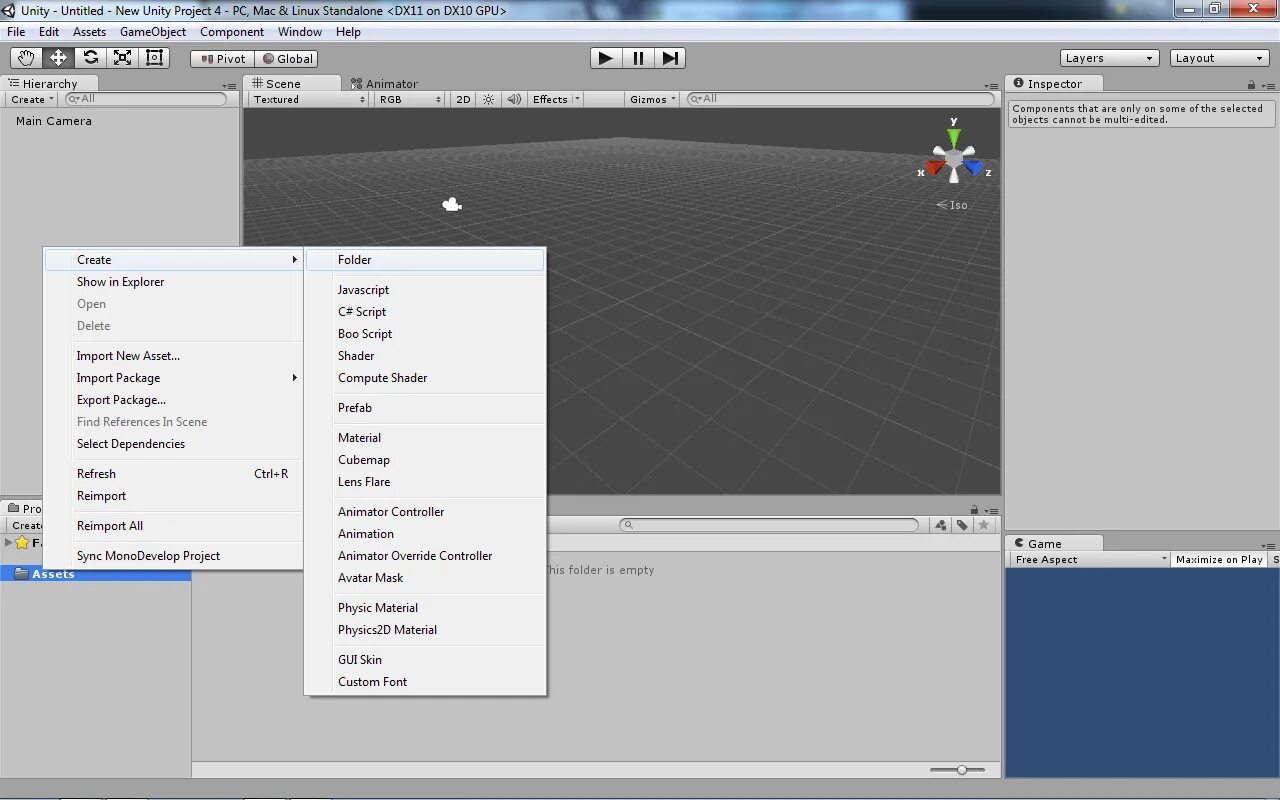Image resolution: width=1280 pixels, height=800 pixels.
Task: Open the Layers dropdown
Action: pyautogui.click(x=1109, y=58)
